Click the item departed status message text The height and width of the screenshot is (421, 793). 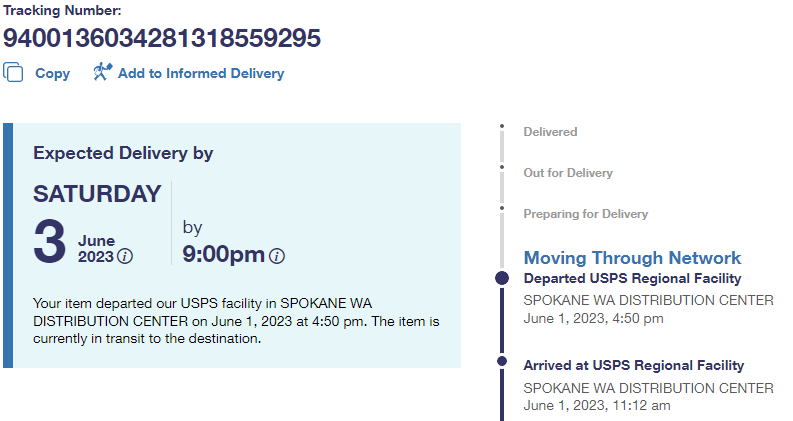[x=236, y=320]
